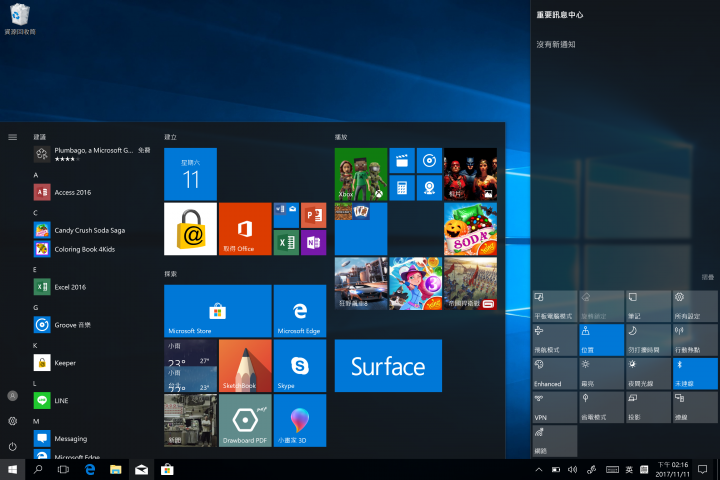Viewport: 720px width, 480px height.
Task: Toggle Night light quick action
Action: coord(648,373)
